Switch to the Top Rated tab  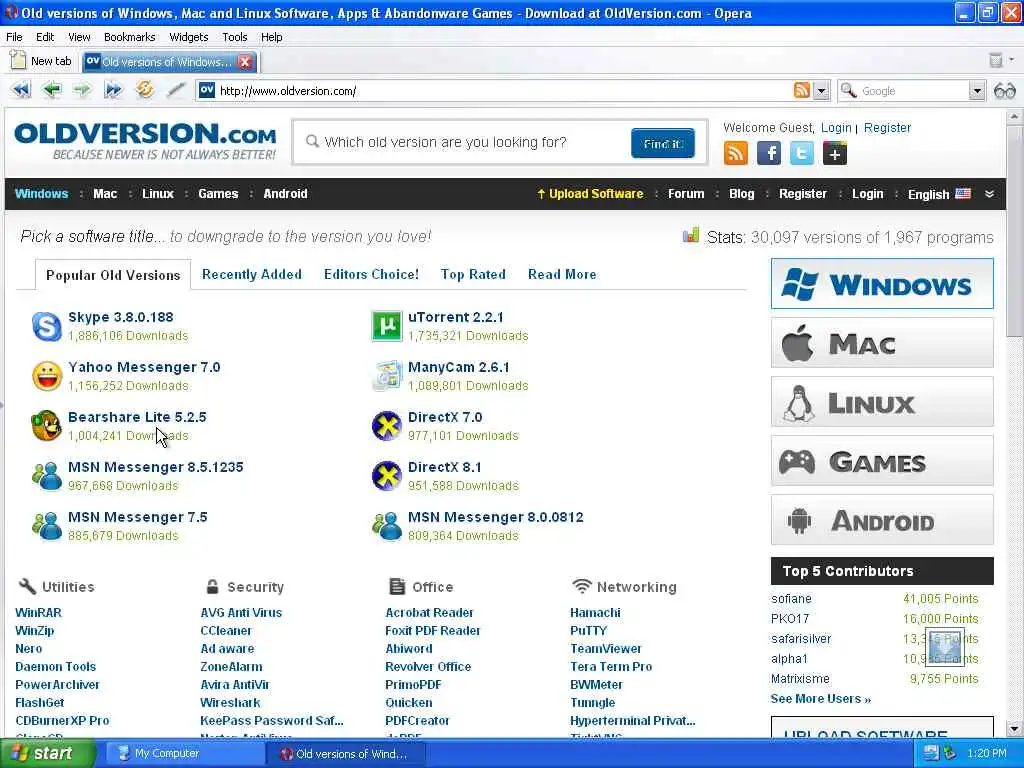point(473,274)
